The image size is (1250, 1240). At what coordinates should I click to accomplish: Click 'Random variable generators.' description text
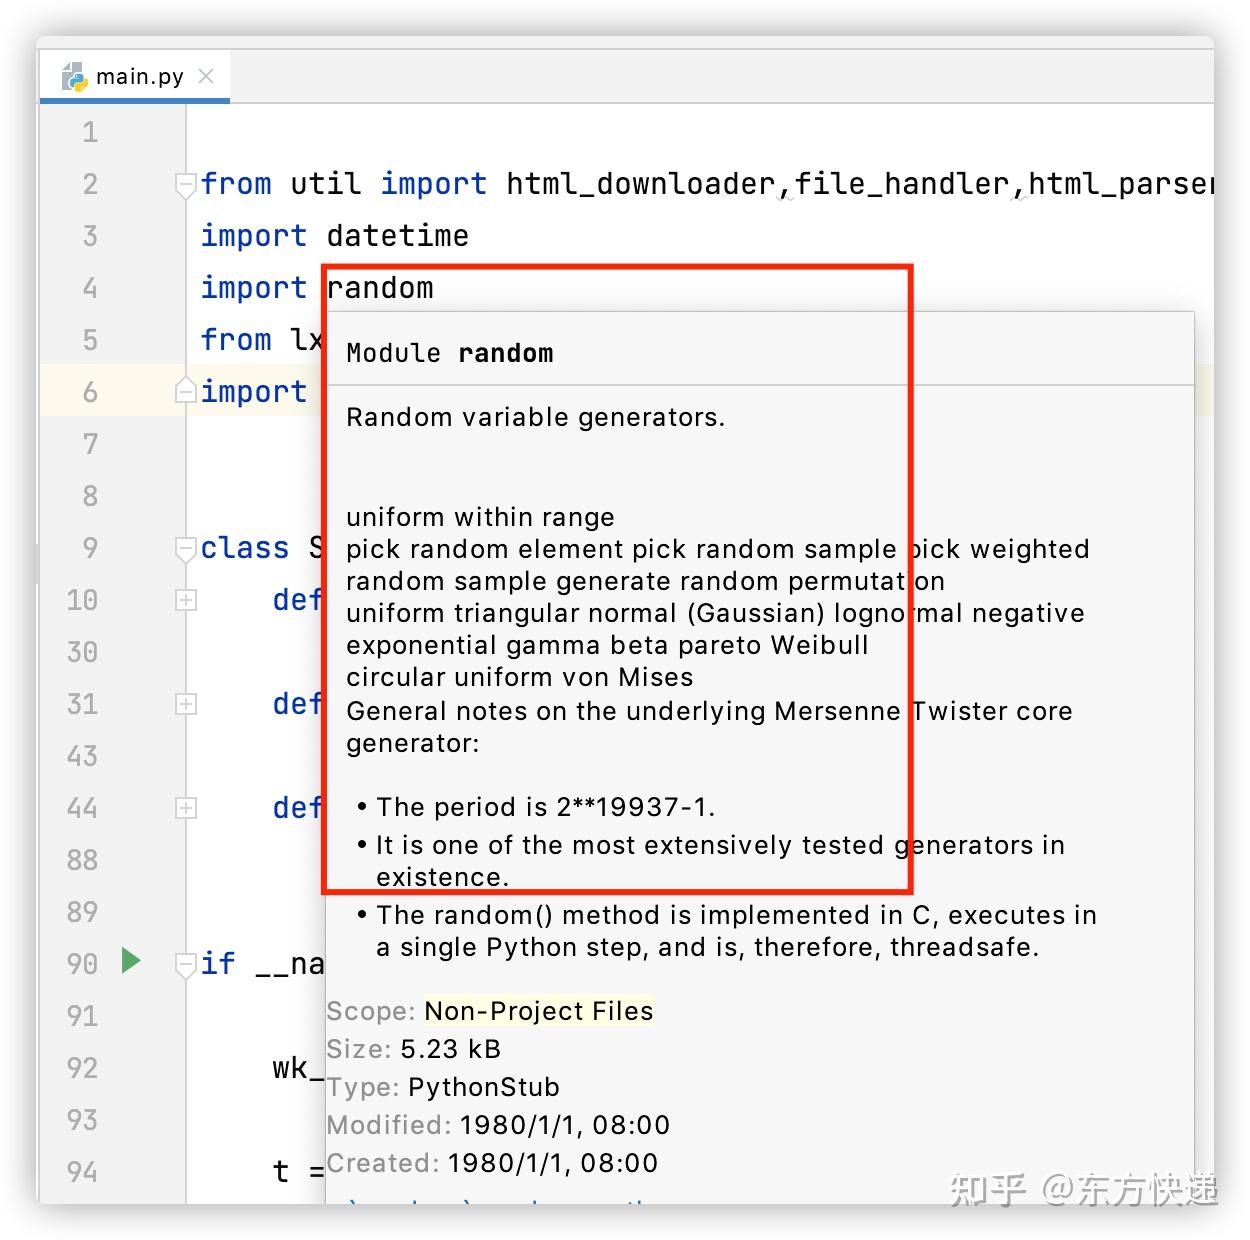pyautogui.click(x=535, y=417)
